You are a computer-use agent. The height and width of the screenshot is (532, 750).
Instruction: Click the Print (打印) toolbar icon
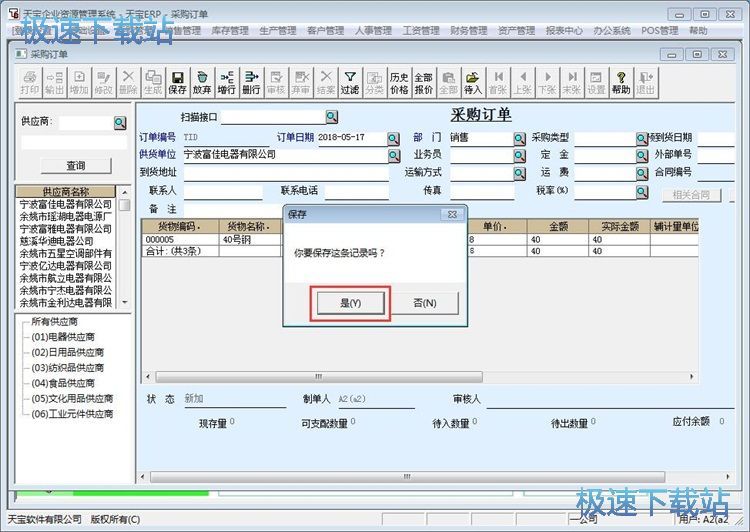click(30, 83)
